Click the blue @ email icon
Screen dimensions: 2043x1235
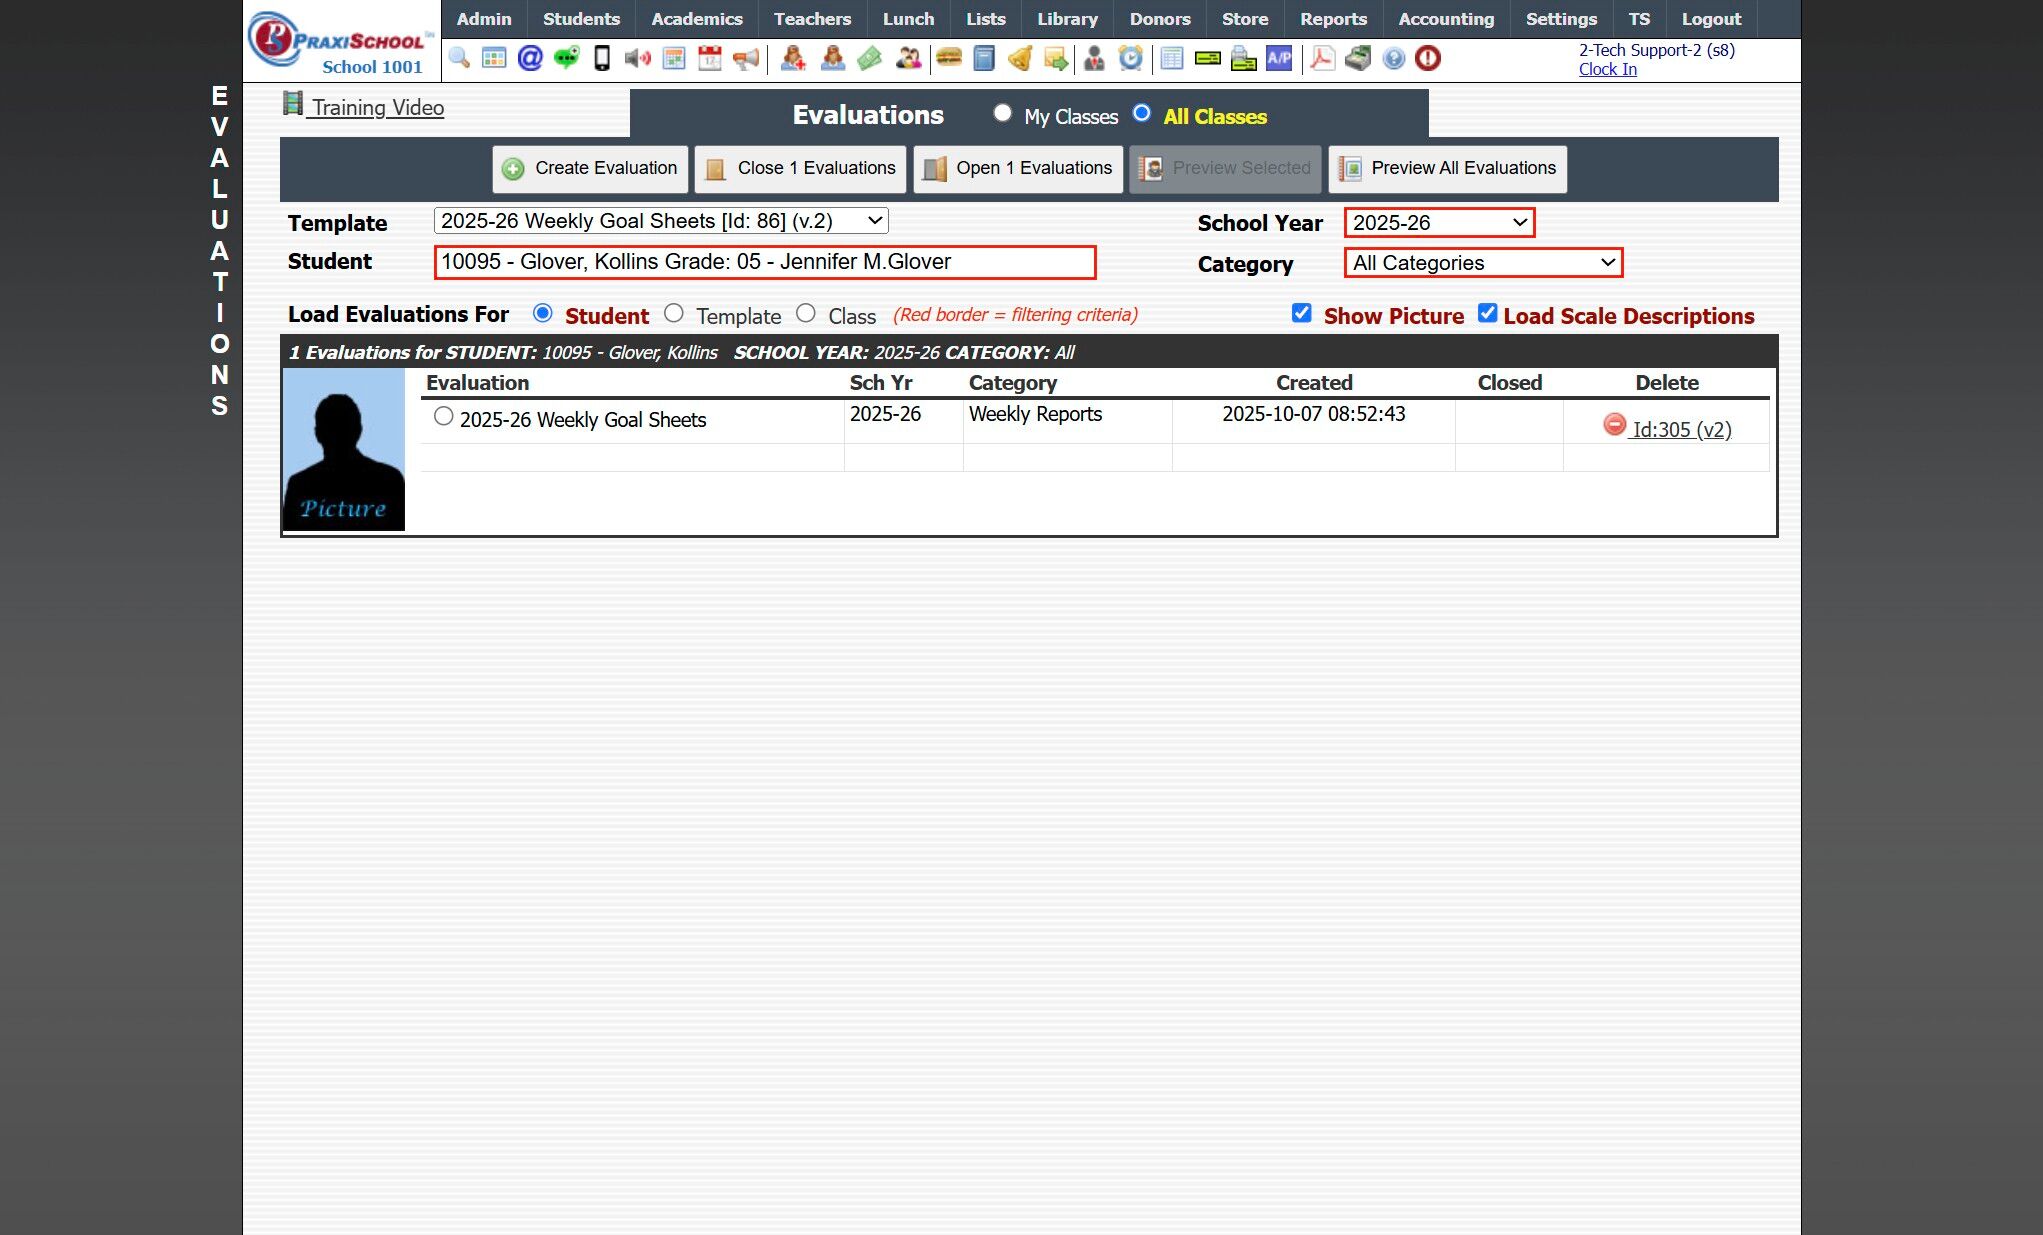tap(530, 58)
